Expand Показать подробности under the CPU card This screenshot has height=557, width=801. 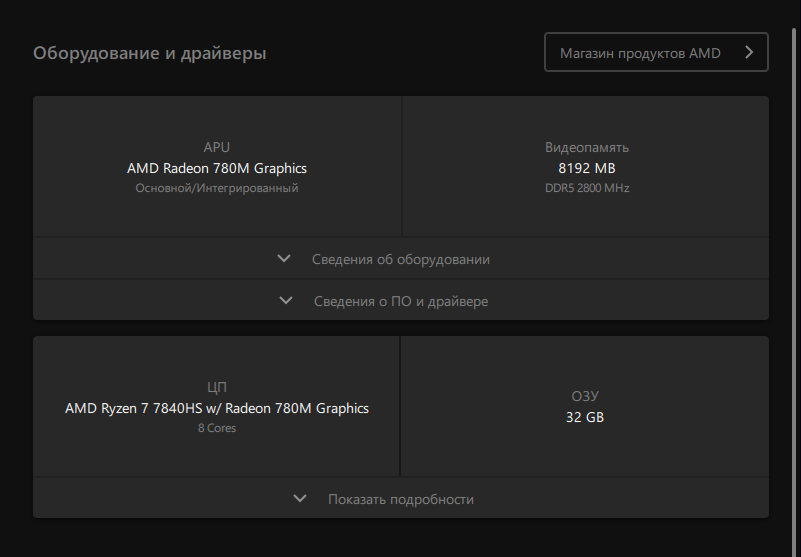tap(400, 499)
